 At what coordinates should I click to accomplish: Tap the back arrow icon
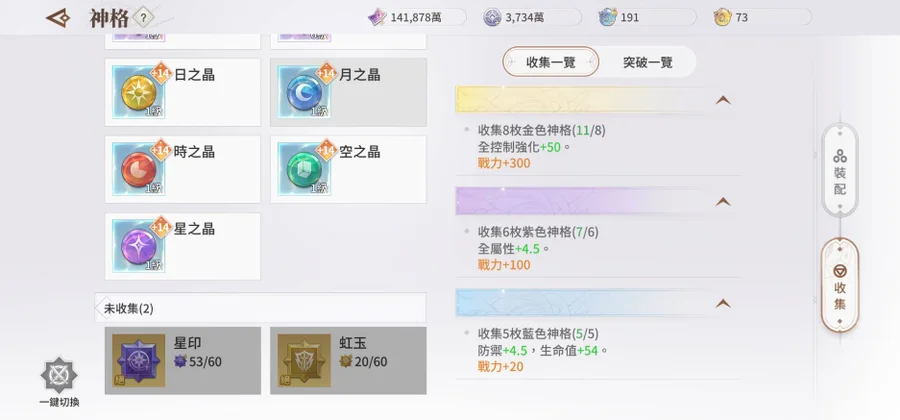tap(58, 18)
